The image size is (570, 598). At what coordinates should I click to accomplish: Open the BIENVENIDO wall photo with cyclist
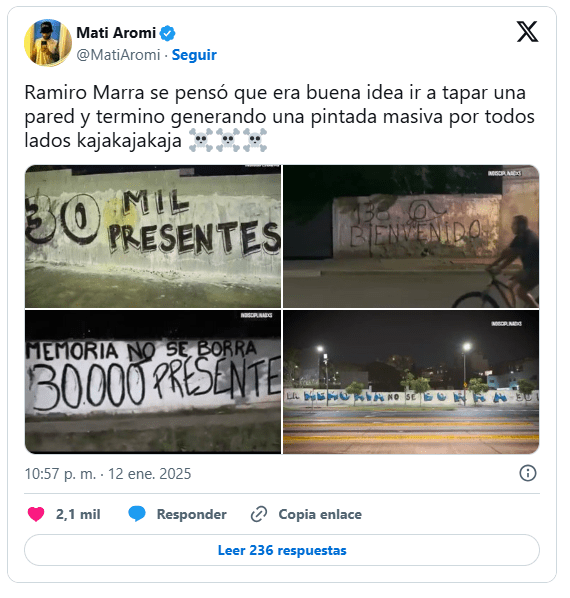[x=411, y=236]
